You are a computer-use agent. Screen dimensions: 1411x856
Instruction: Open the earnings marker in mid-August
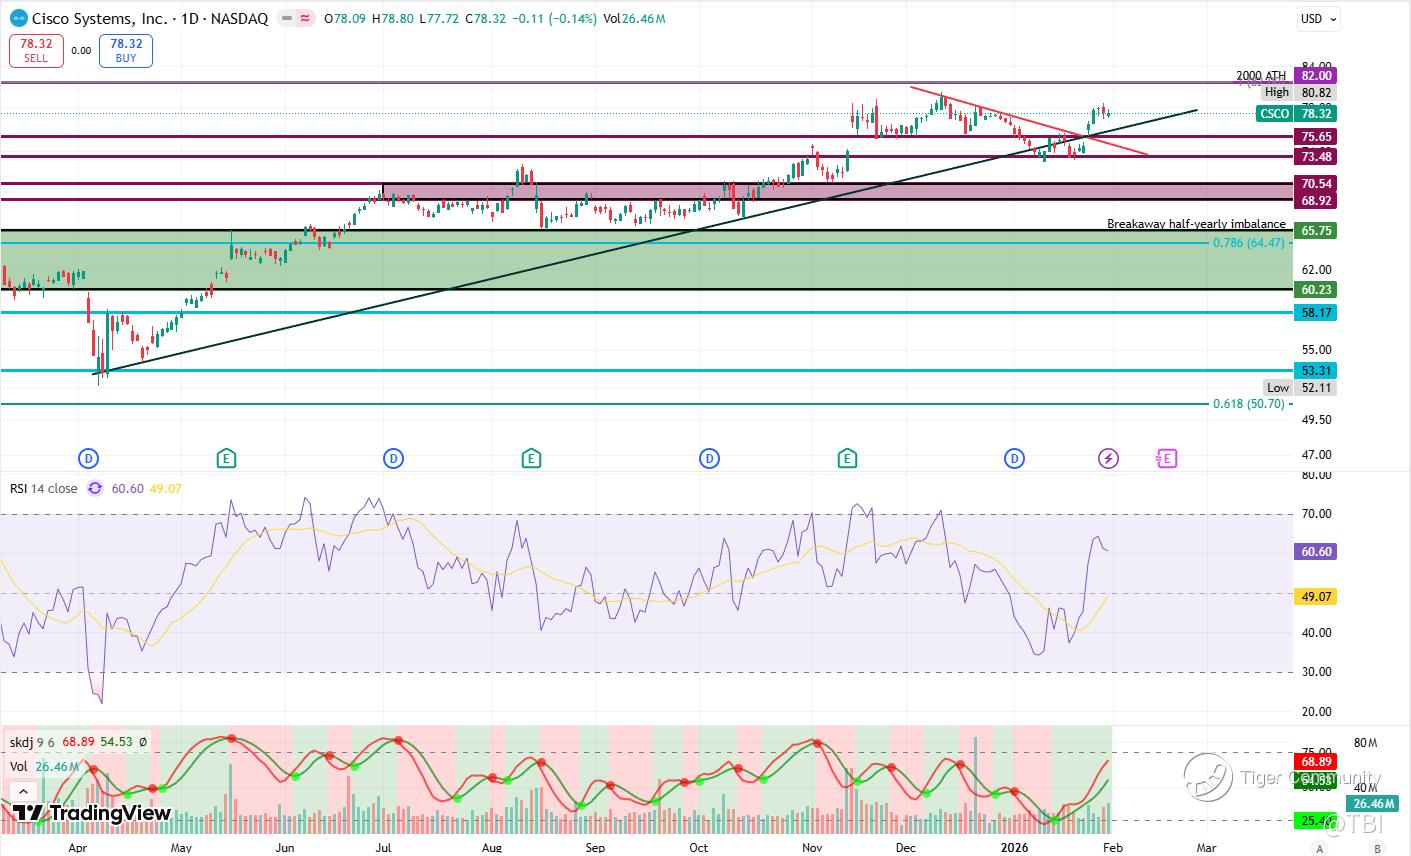531,459
